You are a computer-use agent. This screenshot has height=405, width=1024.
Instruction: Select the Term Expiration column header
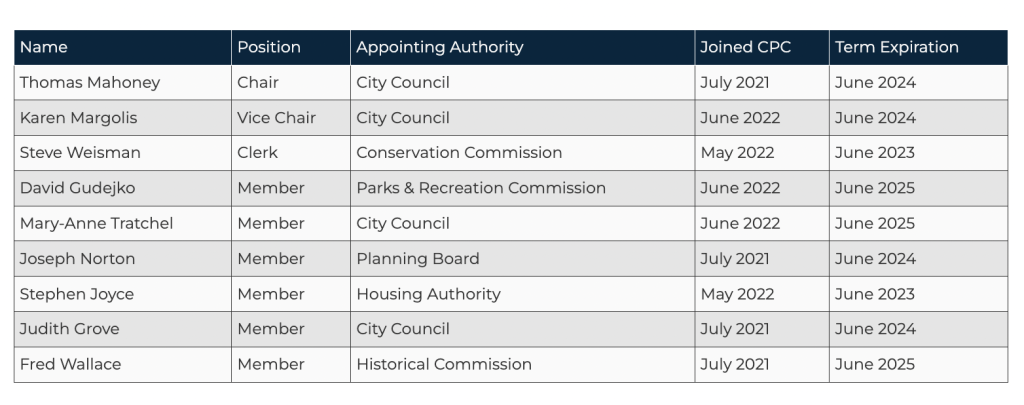click(x=896, y=47)
